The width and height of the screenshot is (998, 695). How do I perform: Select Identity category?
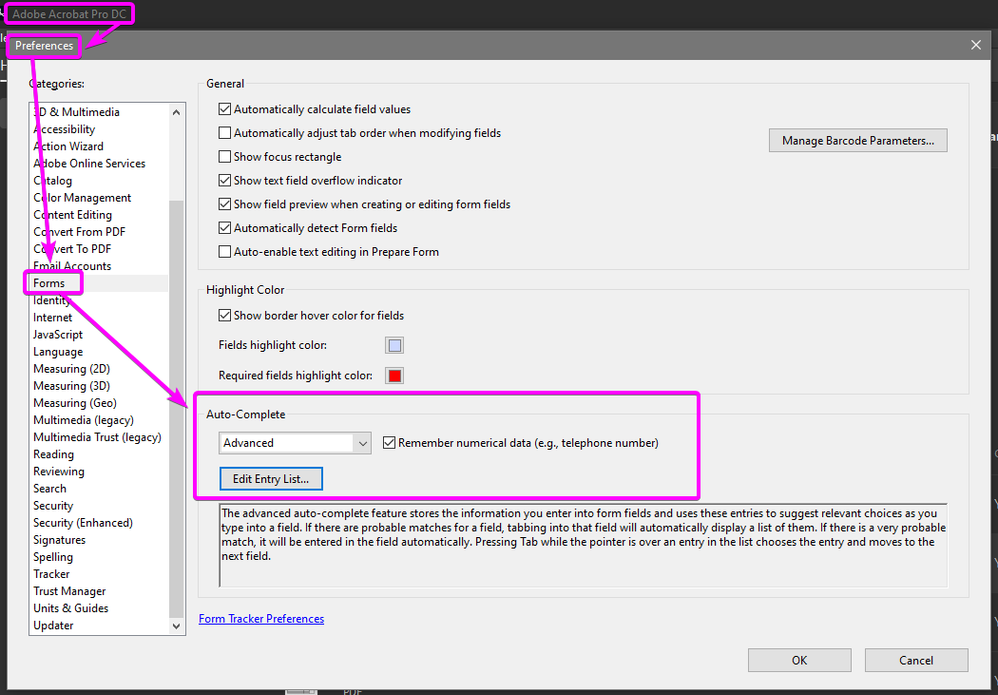(x=52, y=300)
